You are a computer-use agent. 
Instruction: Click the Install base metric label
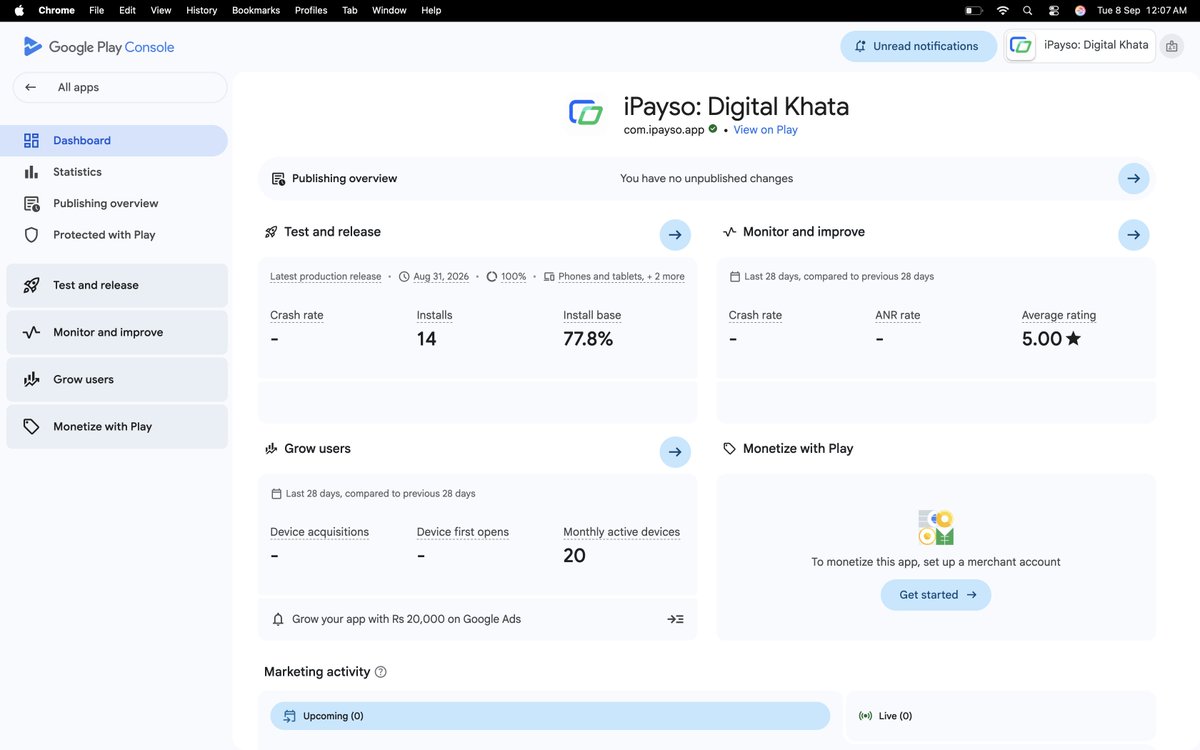point(592,315)
